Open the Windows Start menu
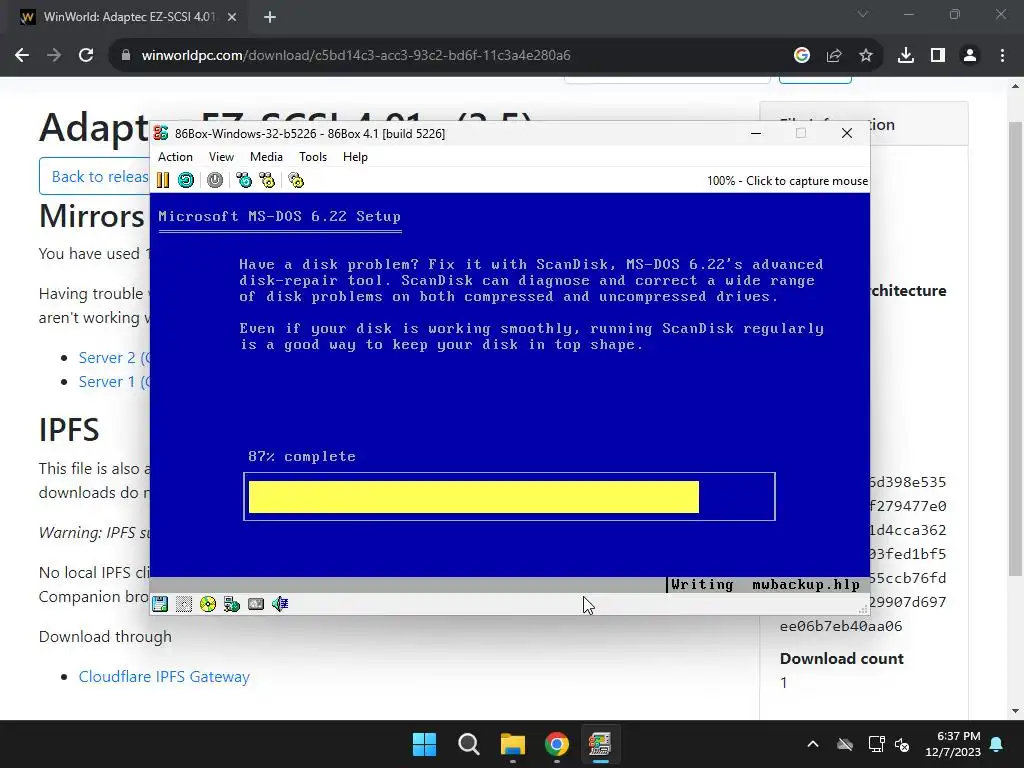 click(424, 744)
